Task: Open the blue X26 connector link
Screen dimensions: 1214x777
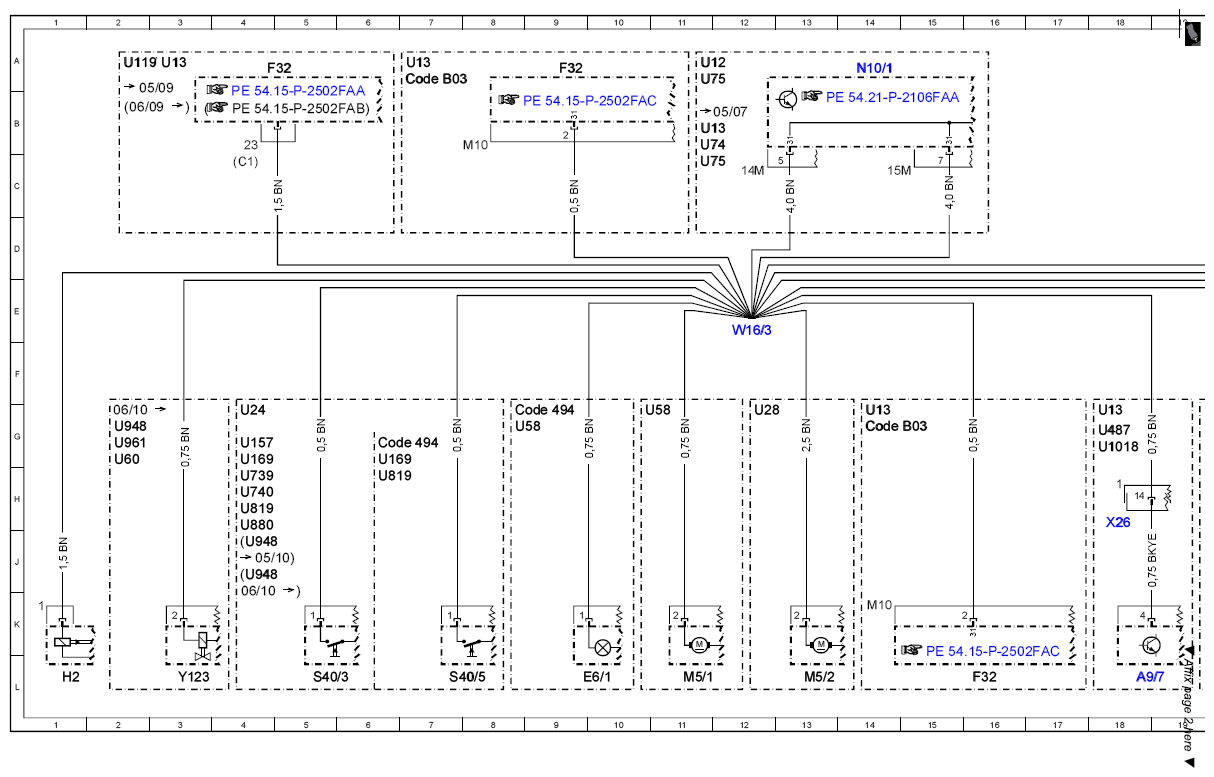Action: pos(1118,522)
